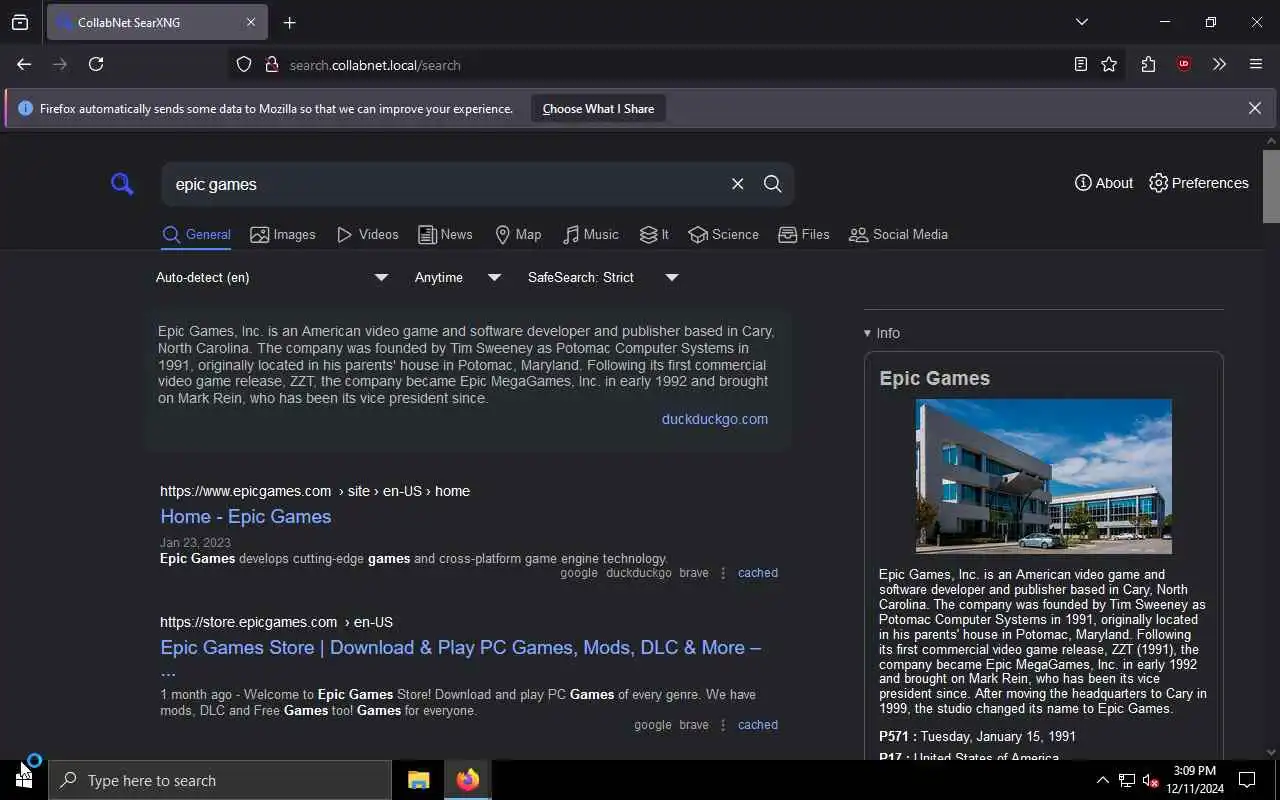The height and width of the screenshot is (800, 1280).
Task: Open the Windows notification center
Action: 1247,780
